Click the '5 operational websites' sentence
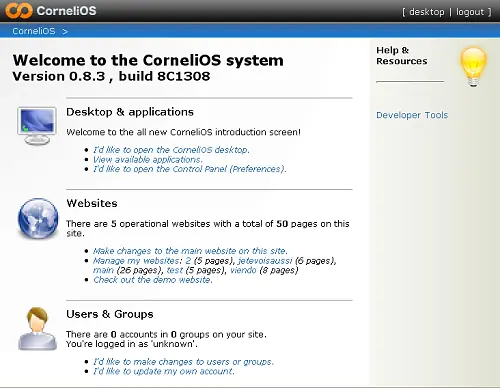Image resolution: width=500 pixels, height=388 pixels. (208, 228)
